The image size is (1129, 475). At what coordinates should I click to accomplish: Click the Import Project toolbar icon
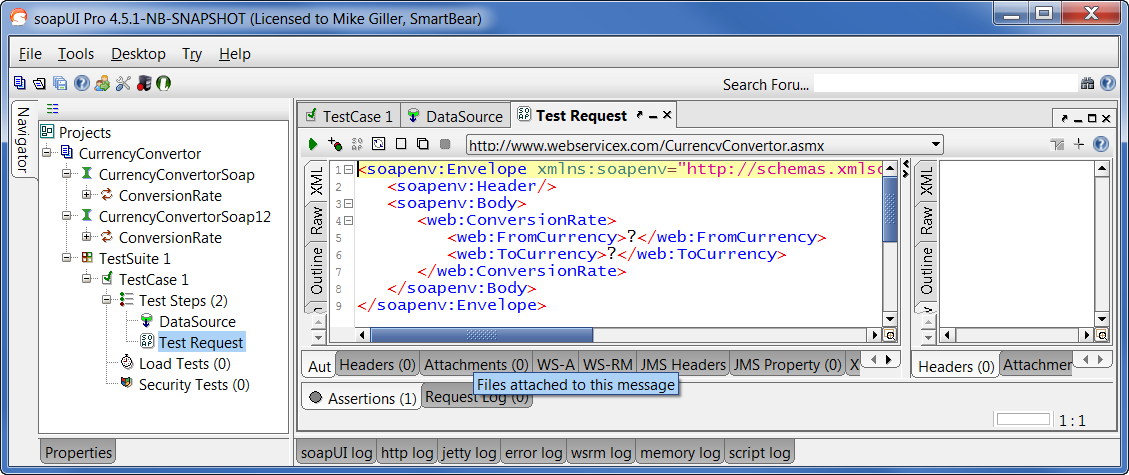(x=40, y=83)
